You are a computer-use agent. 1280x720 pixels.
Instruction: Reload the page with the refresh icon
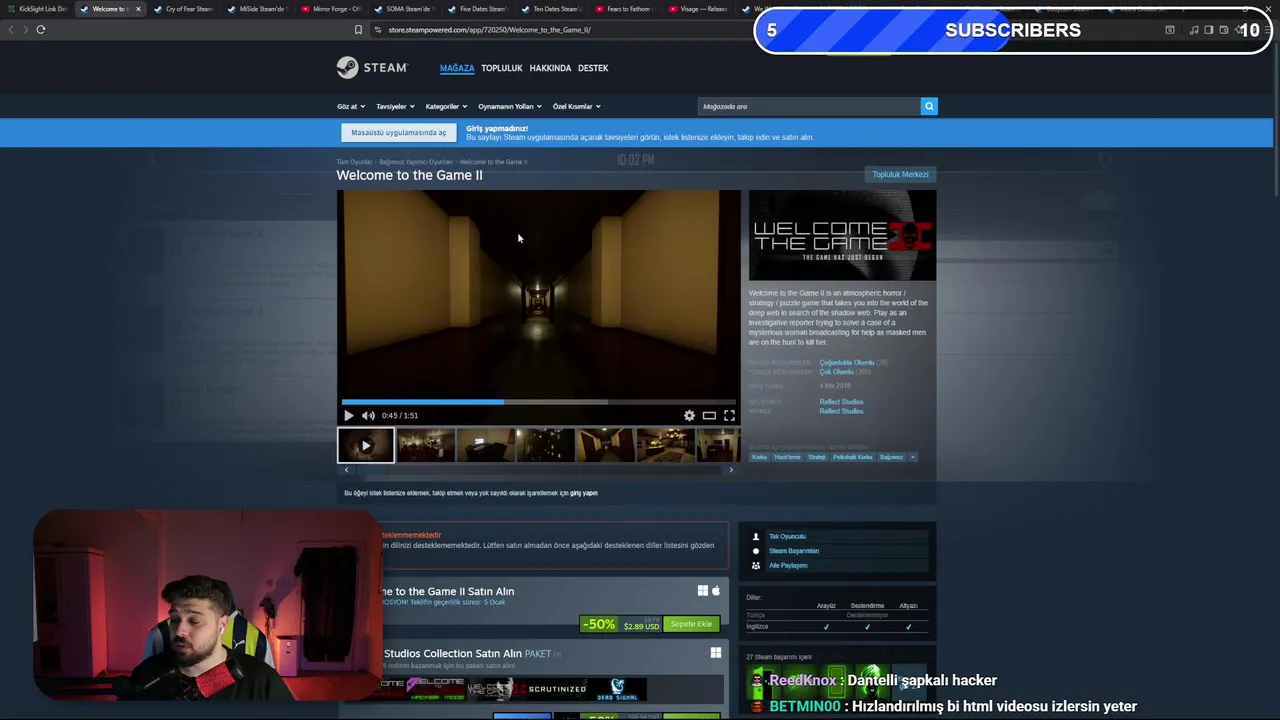[41, 29]
